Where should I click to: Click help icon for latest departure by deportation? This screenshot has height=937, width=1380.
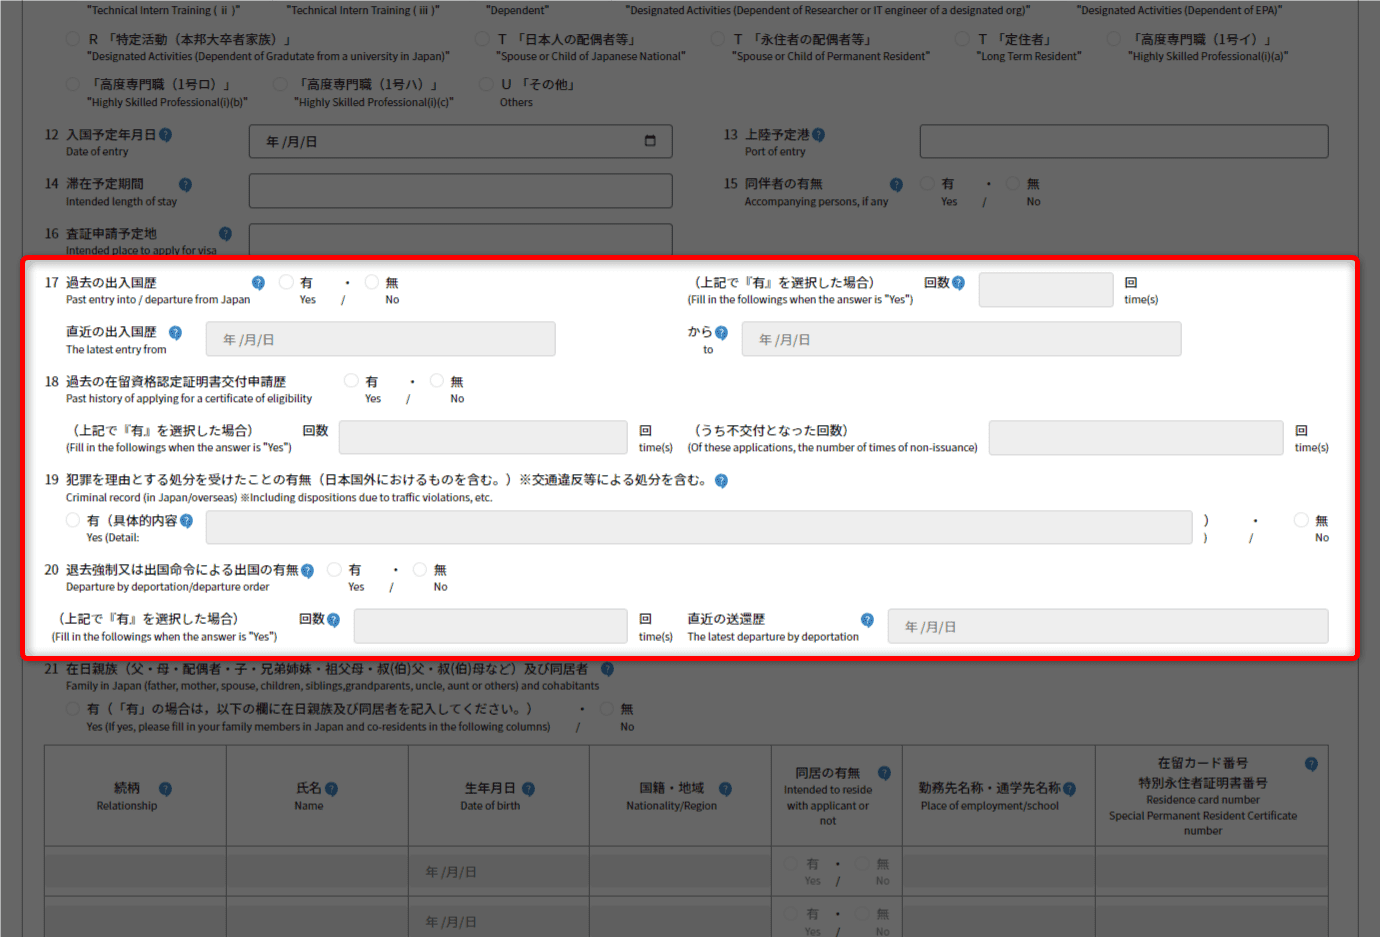pos(867,620)
